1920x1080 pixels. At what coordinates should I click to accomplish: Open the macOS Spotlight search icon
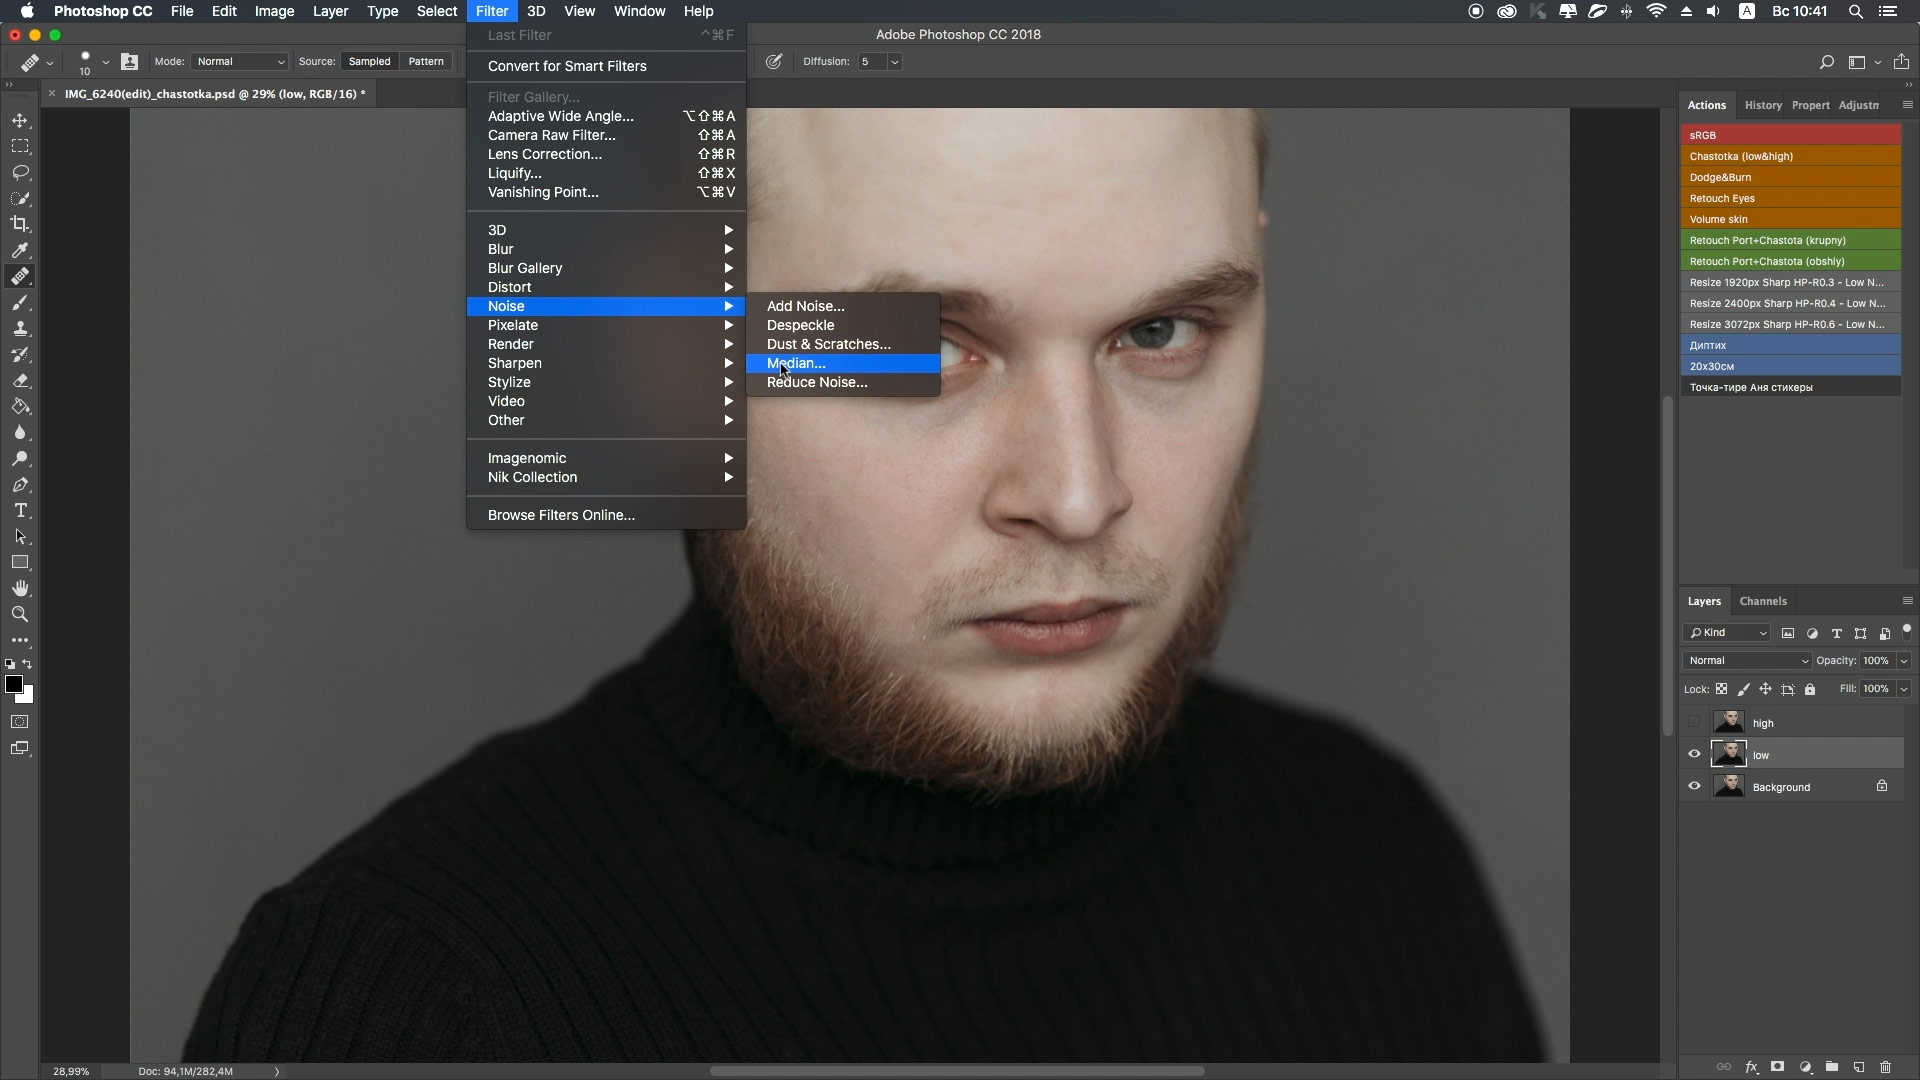1855,12
